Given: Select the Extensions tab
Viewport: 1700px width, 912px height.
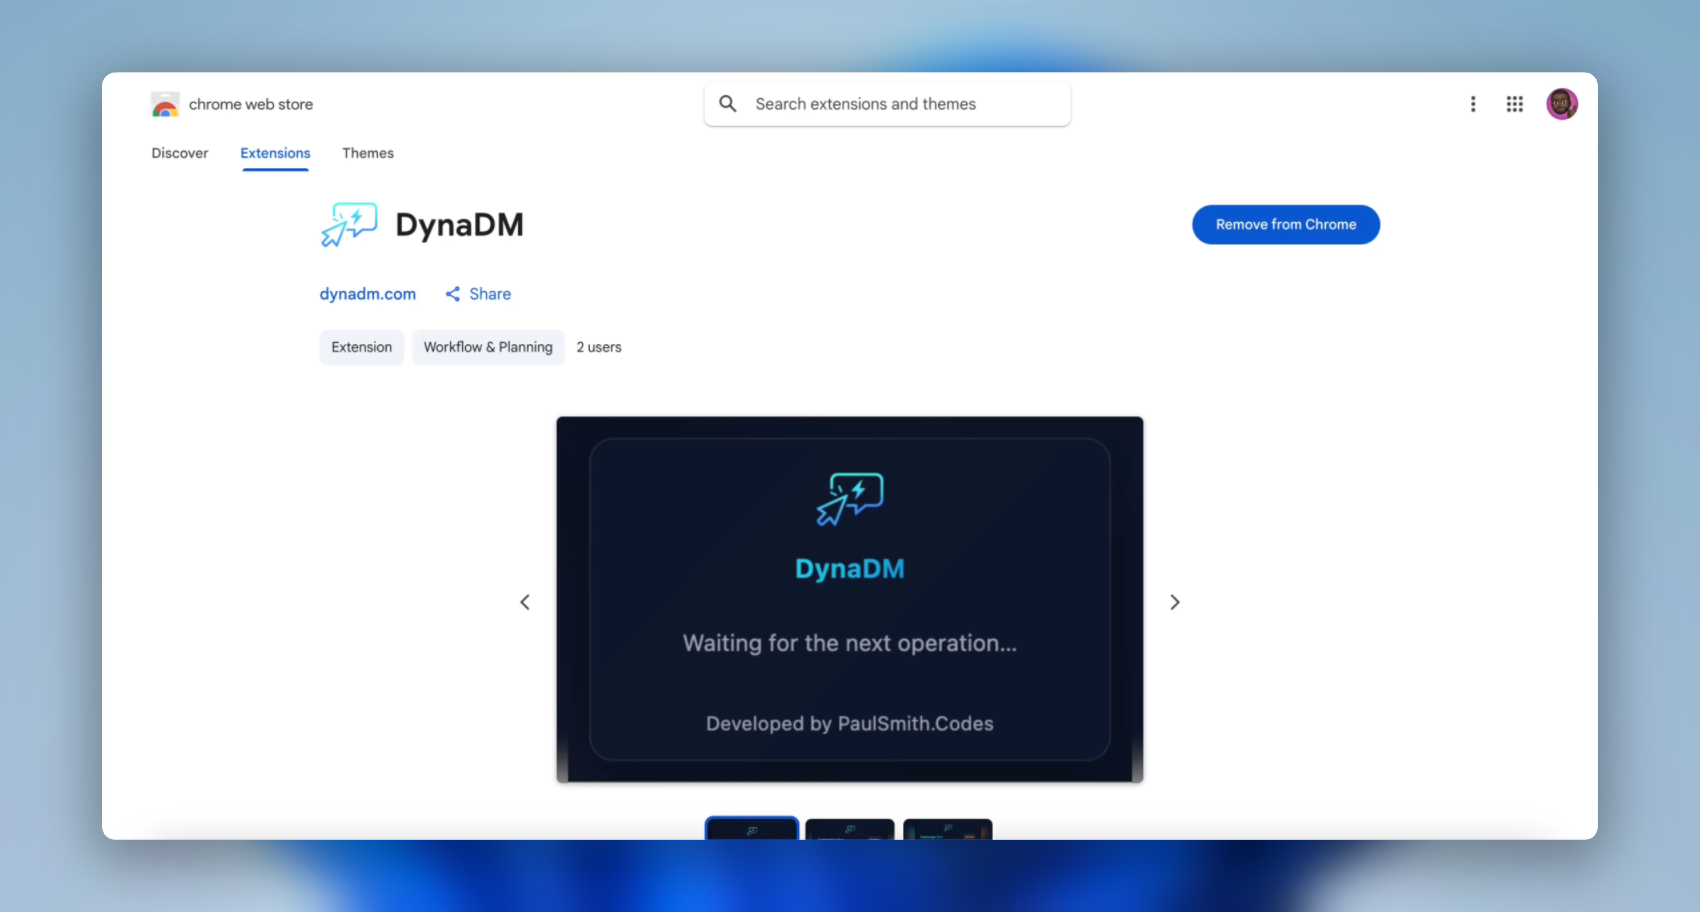Looking at the screenshot, I should pyautogui.click(x=275, y=153).
